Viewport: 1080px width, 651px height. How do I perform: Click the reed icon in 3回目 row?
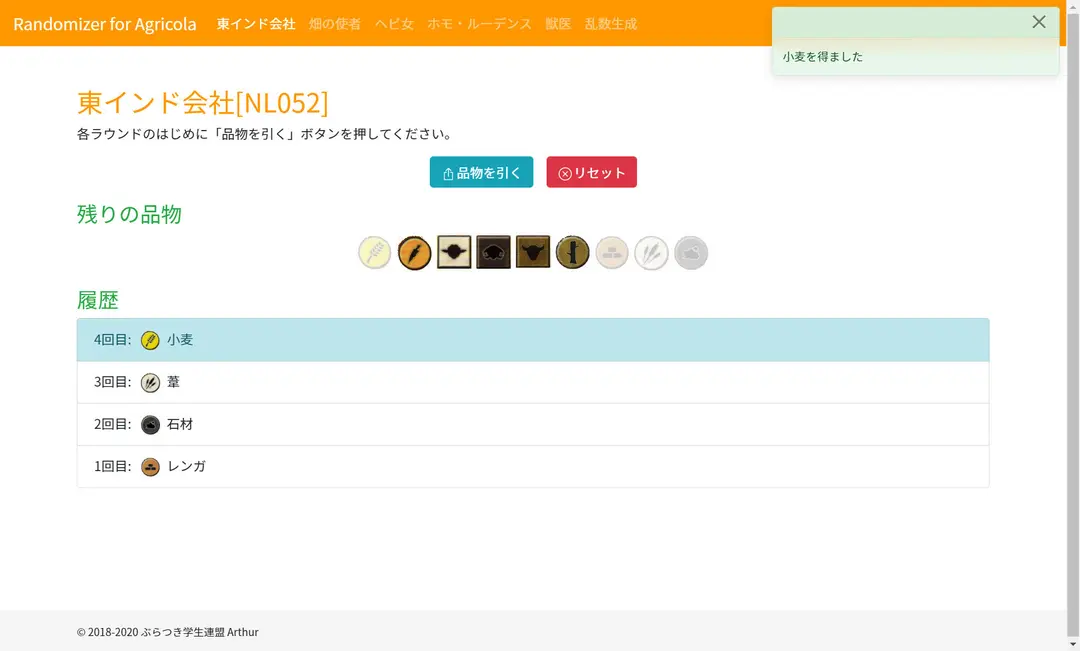[x=150, y=382]
